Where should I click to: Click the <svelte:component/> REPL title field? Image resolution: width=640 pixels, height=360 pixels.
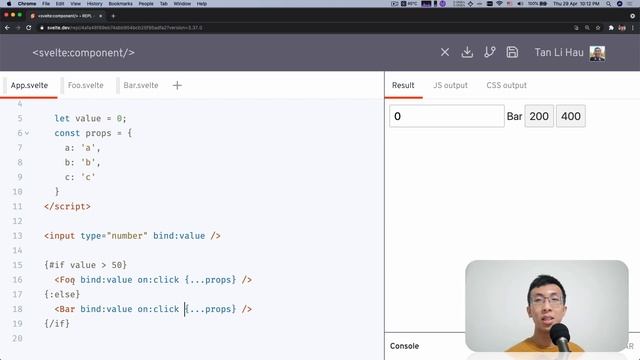click(84, 53)
